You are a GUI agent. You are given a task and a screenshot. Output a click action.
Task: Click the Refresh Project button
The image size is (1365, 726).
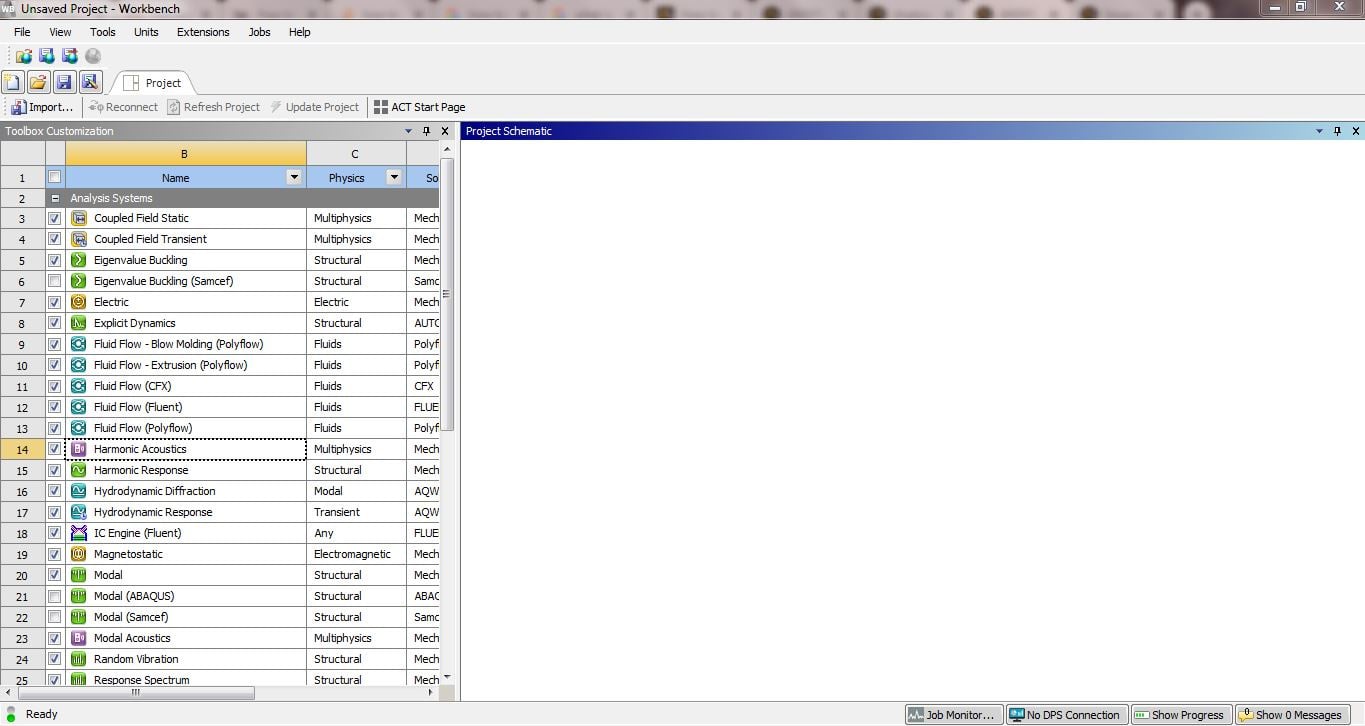[x=213, y=107]
